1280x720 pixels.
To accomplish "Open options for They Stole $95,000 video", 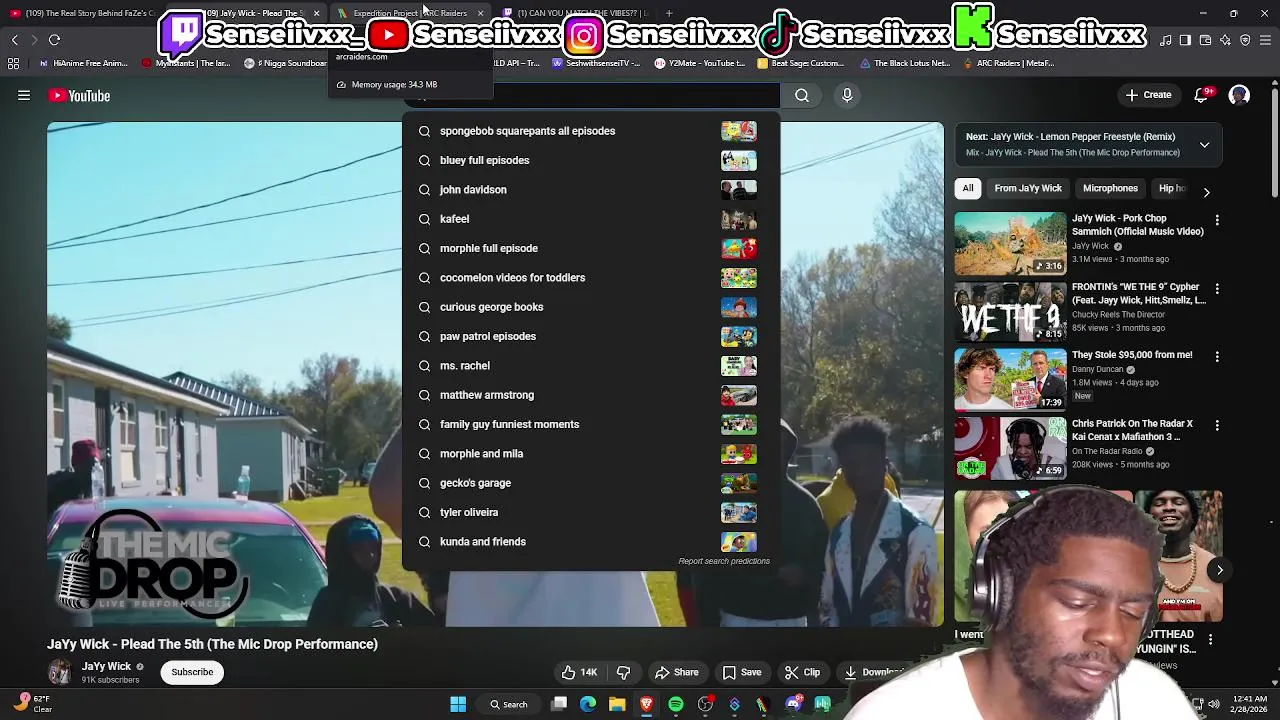I will click(x=1217, y=357).
